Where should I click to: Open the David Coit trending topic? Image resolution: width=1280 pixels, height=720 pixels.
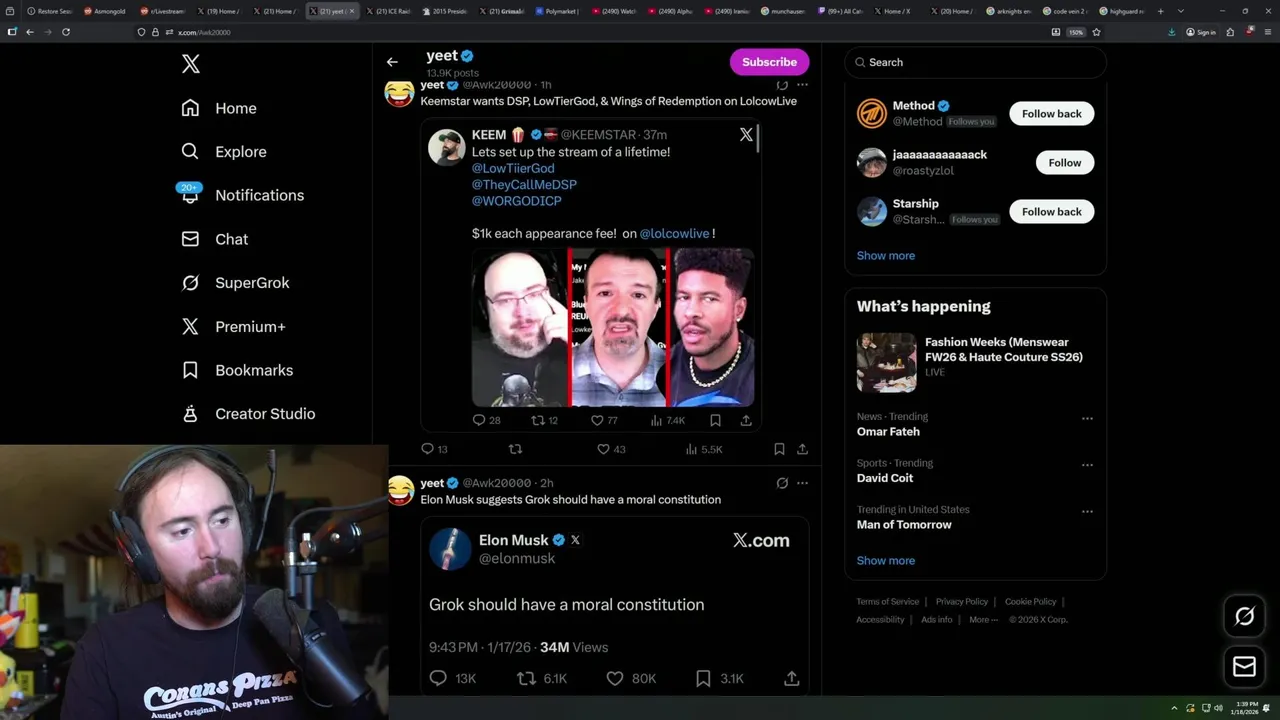pos(884,478)
